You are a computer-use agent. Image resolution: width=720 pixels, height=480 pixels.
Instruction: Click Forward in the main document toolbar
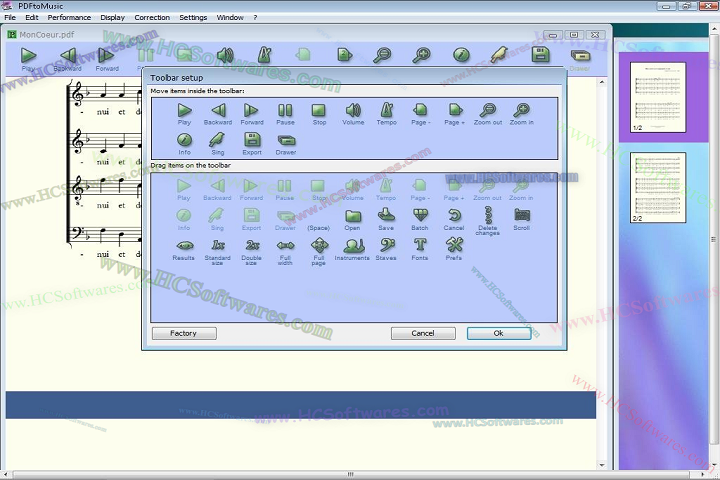tap(107, 56)
